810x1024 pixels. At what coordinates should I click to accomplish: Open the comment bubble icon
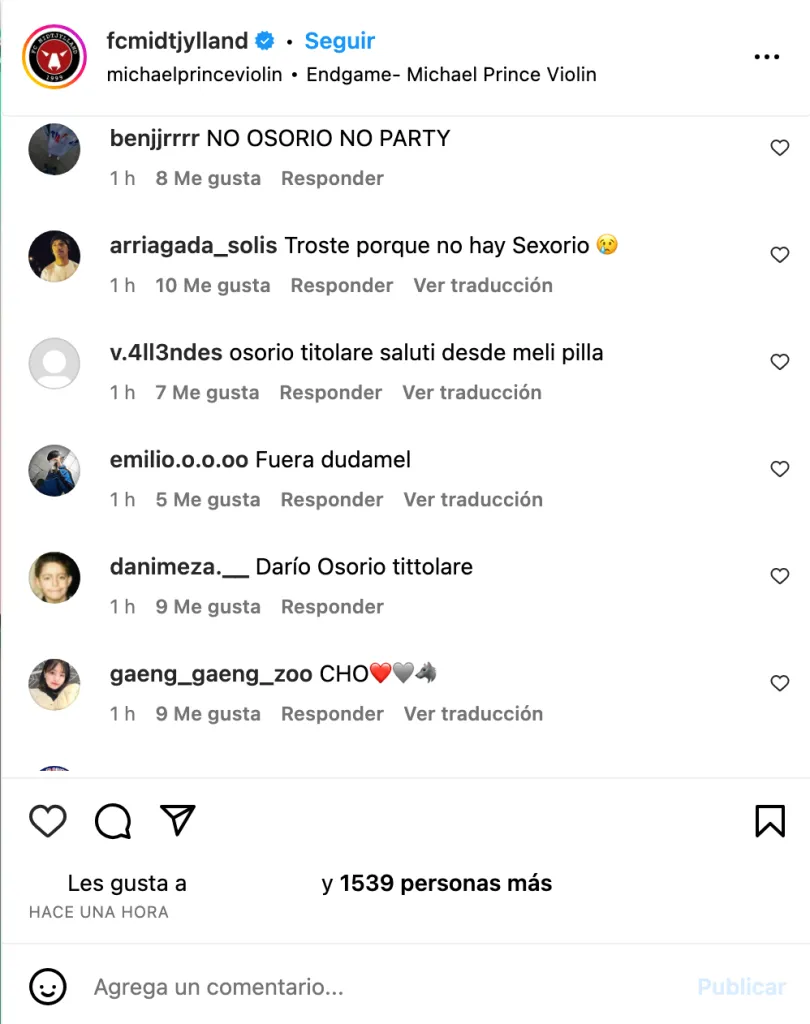point(113,821)
